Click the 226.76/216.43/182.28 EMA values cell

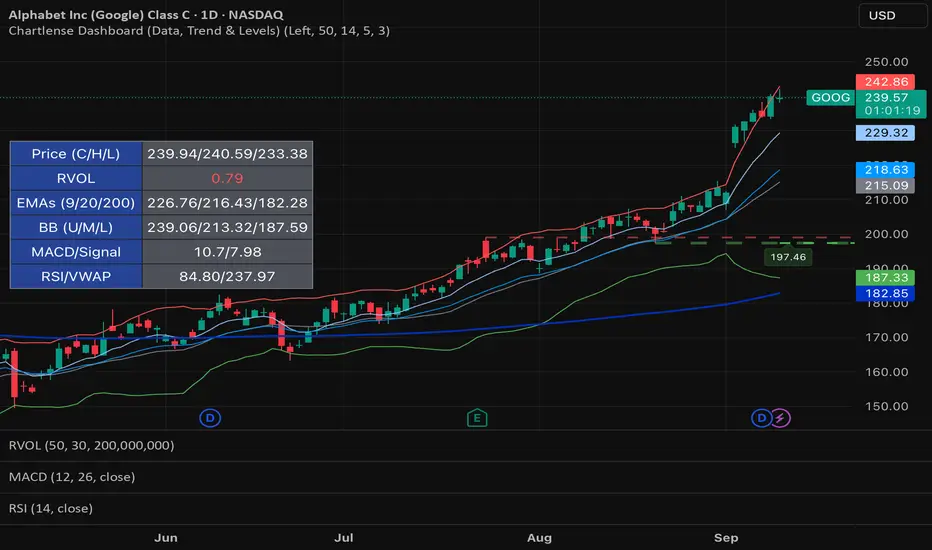click(228, 203)
